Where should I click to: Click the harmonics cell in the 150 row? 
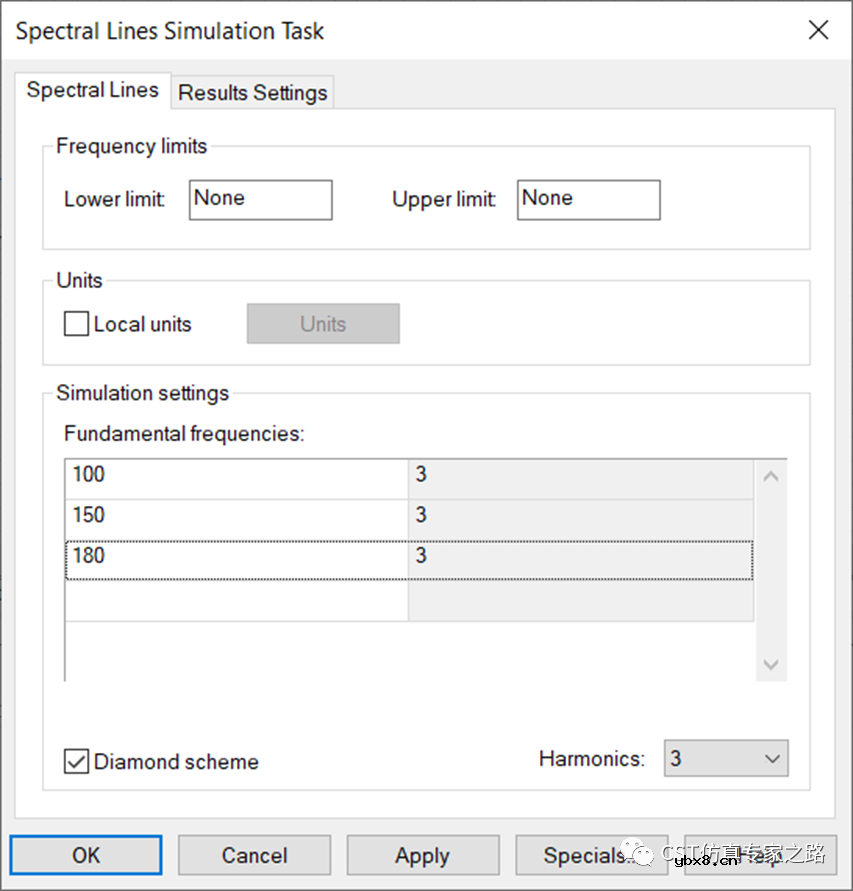(580, 516)
